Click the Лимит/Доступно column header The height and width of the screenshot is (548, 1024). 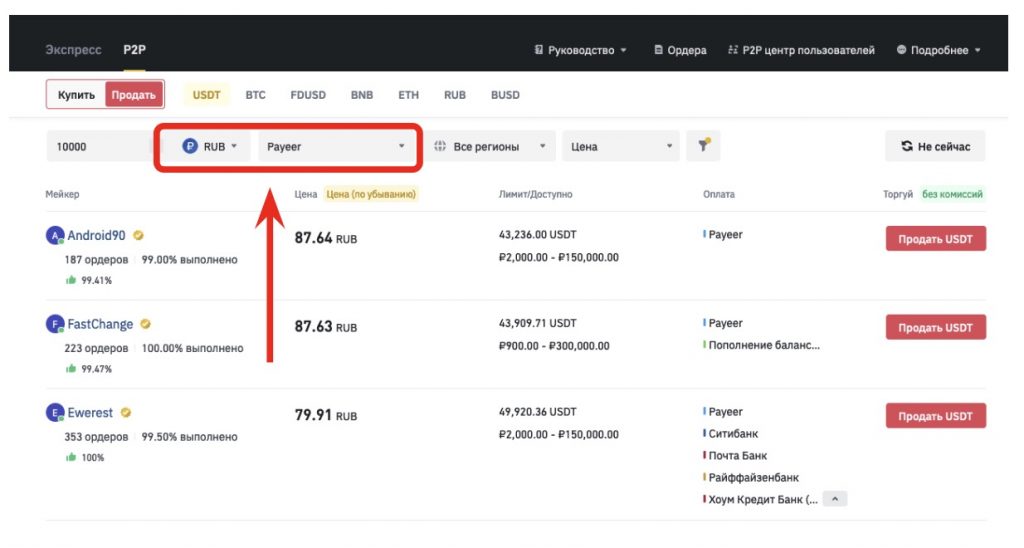click(536, 194)
